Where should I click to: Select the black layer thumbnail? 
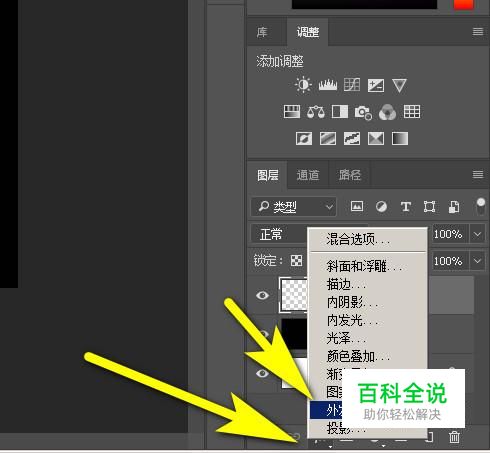(x=294, y=334)
